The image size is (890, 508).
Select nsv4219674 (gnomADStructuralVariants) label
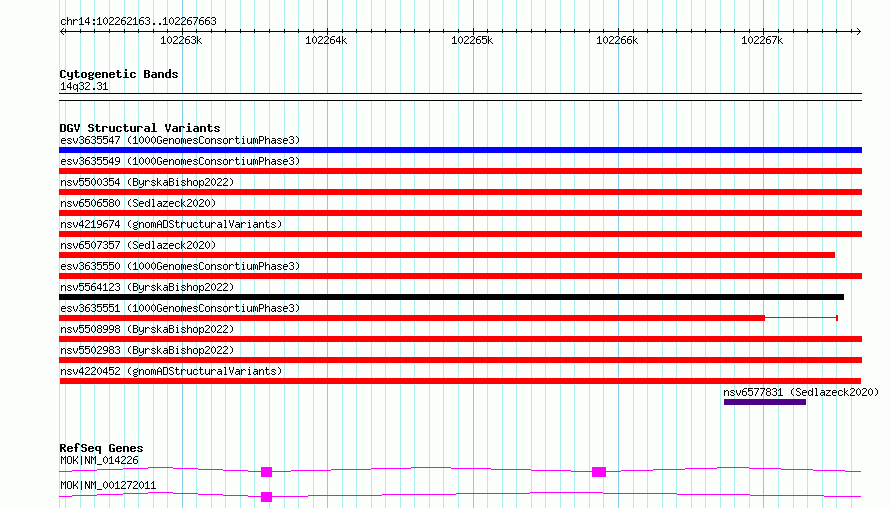pyautogui.click(x=171, y=224)
